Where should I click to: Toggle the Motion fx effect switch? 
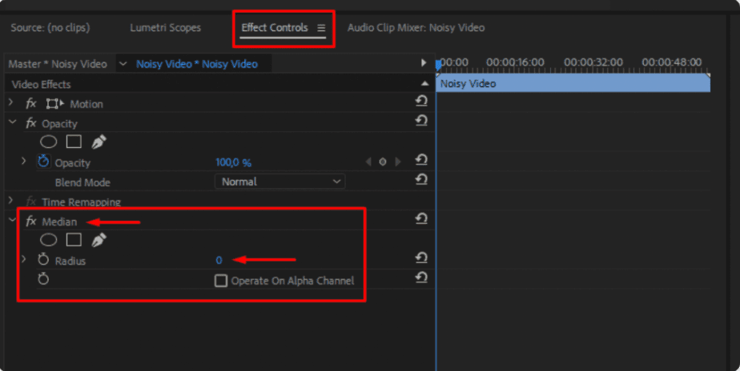31,103
